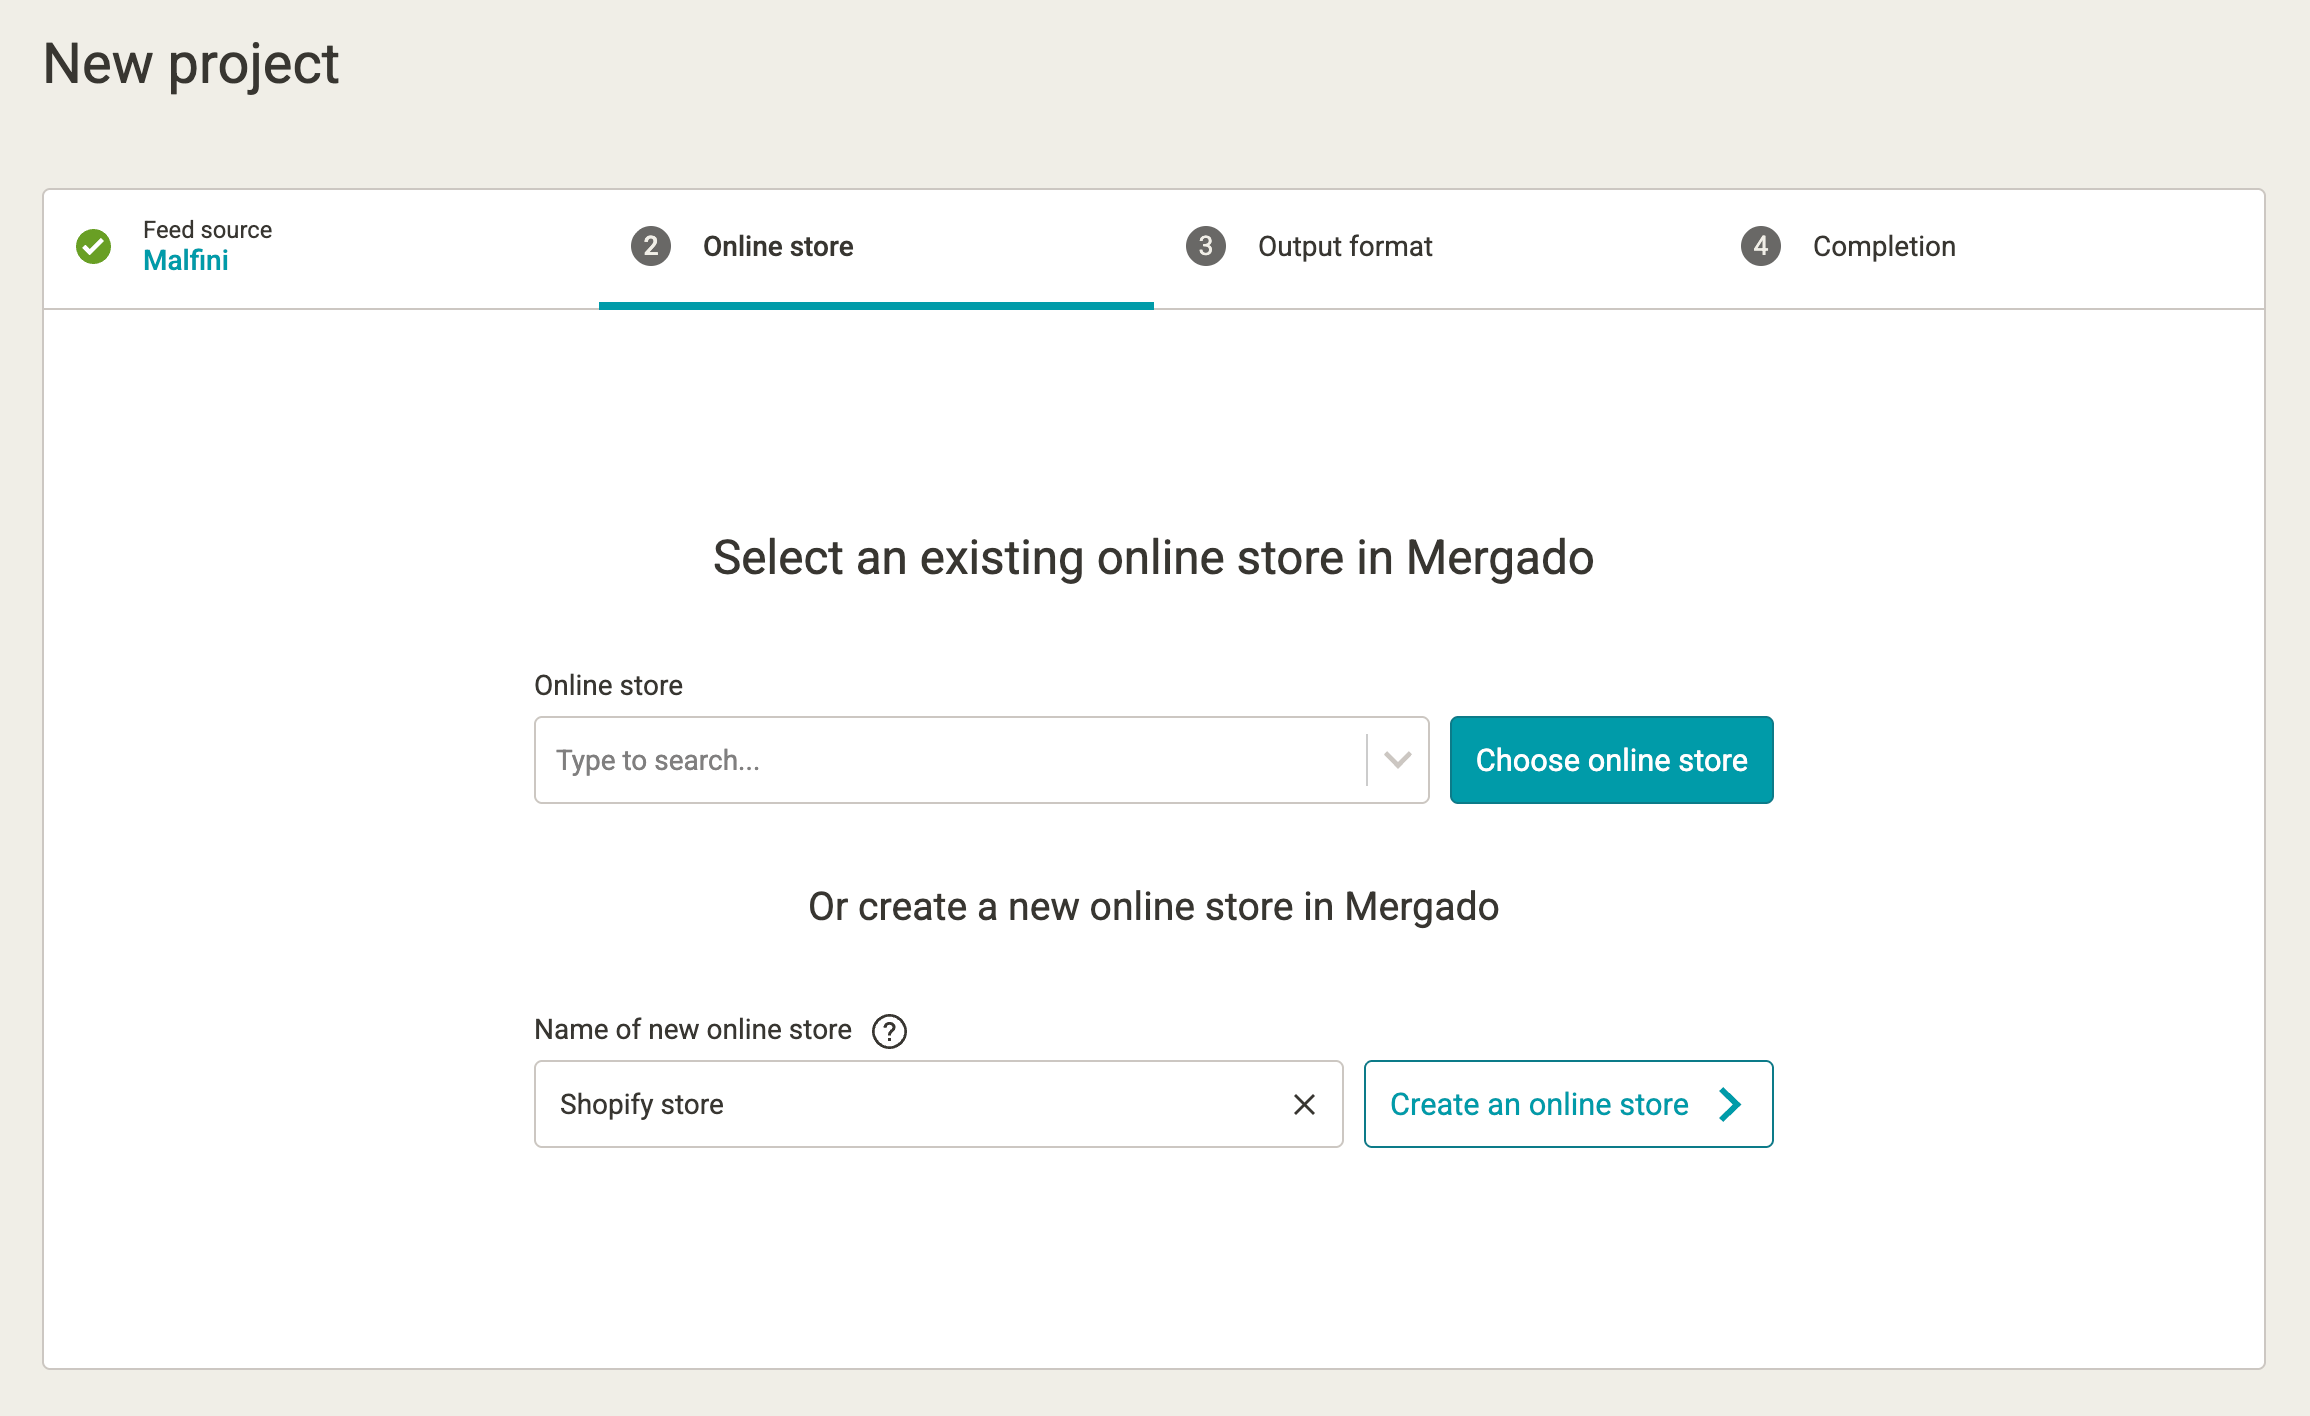Focus the Name of new online store field
The image size is (2310, 1416).
[x=938, y=1104]
